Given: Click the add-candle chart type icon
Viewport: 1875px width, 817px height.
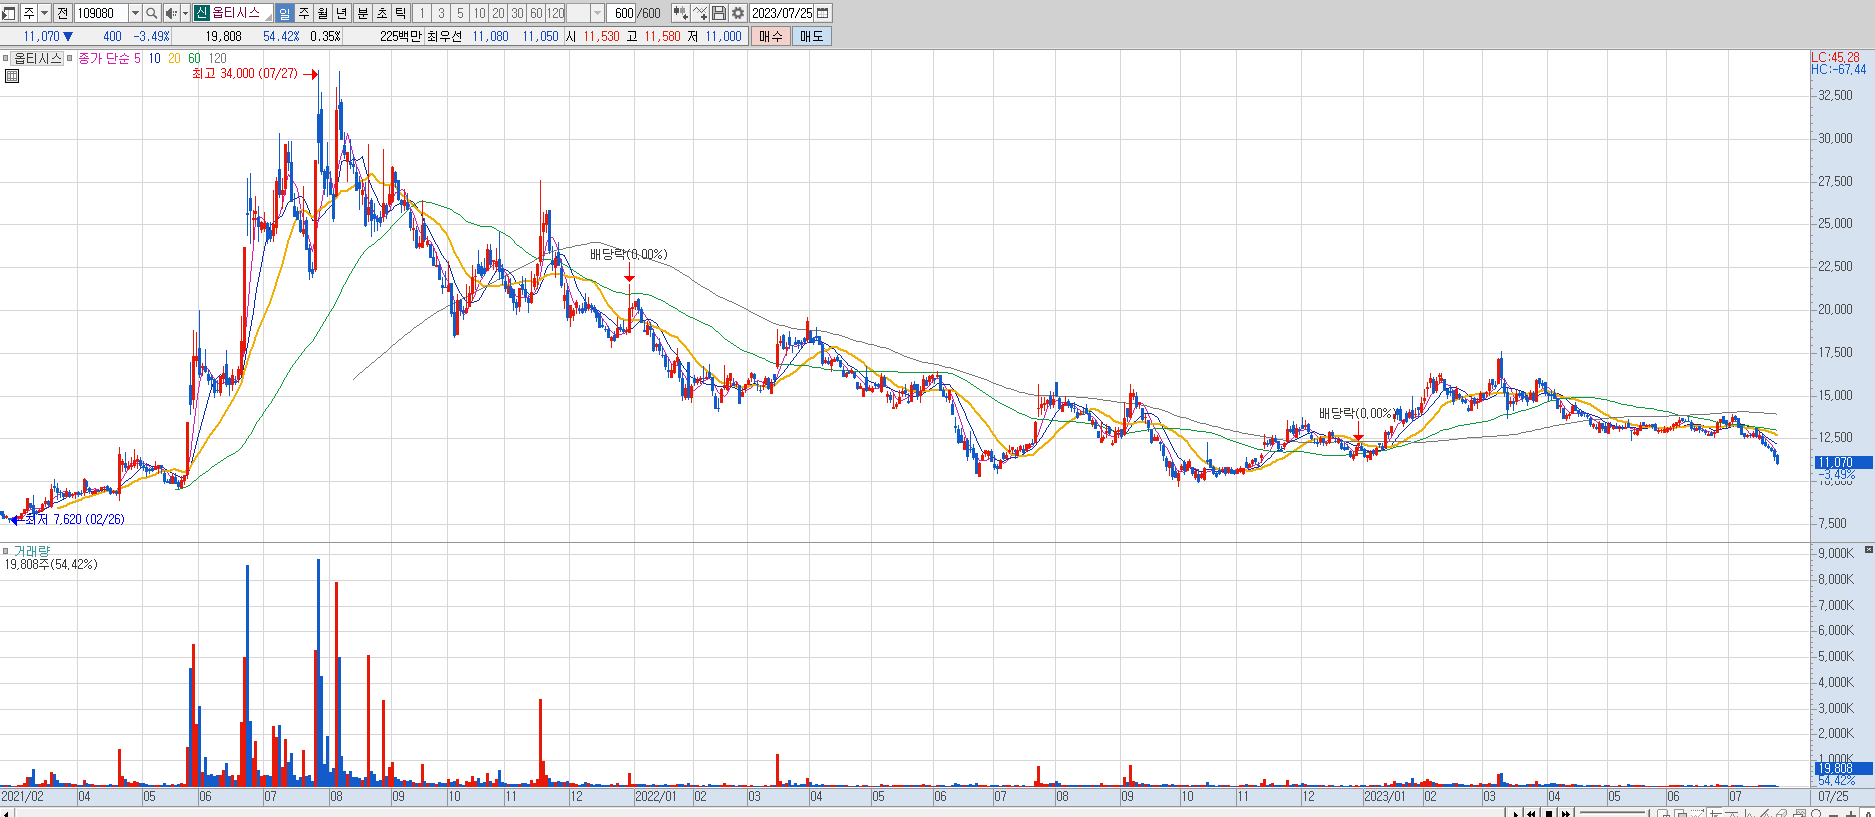Looking at the screenshot, I should click(680, 13).
